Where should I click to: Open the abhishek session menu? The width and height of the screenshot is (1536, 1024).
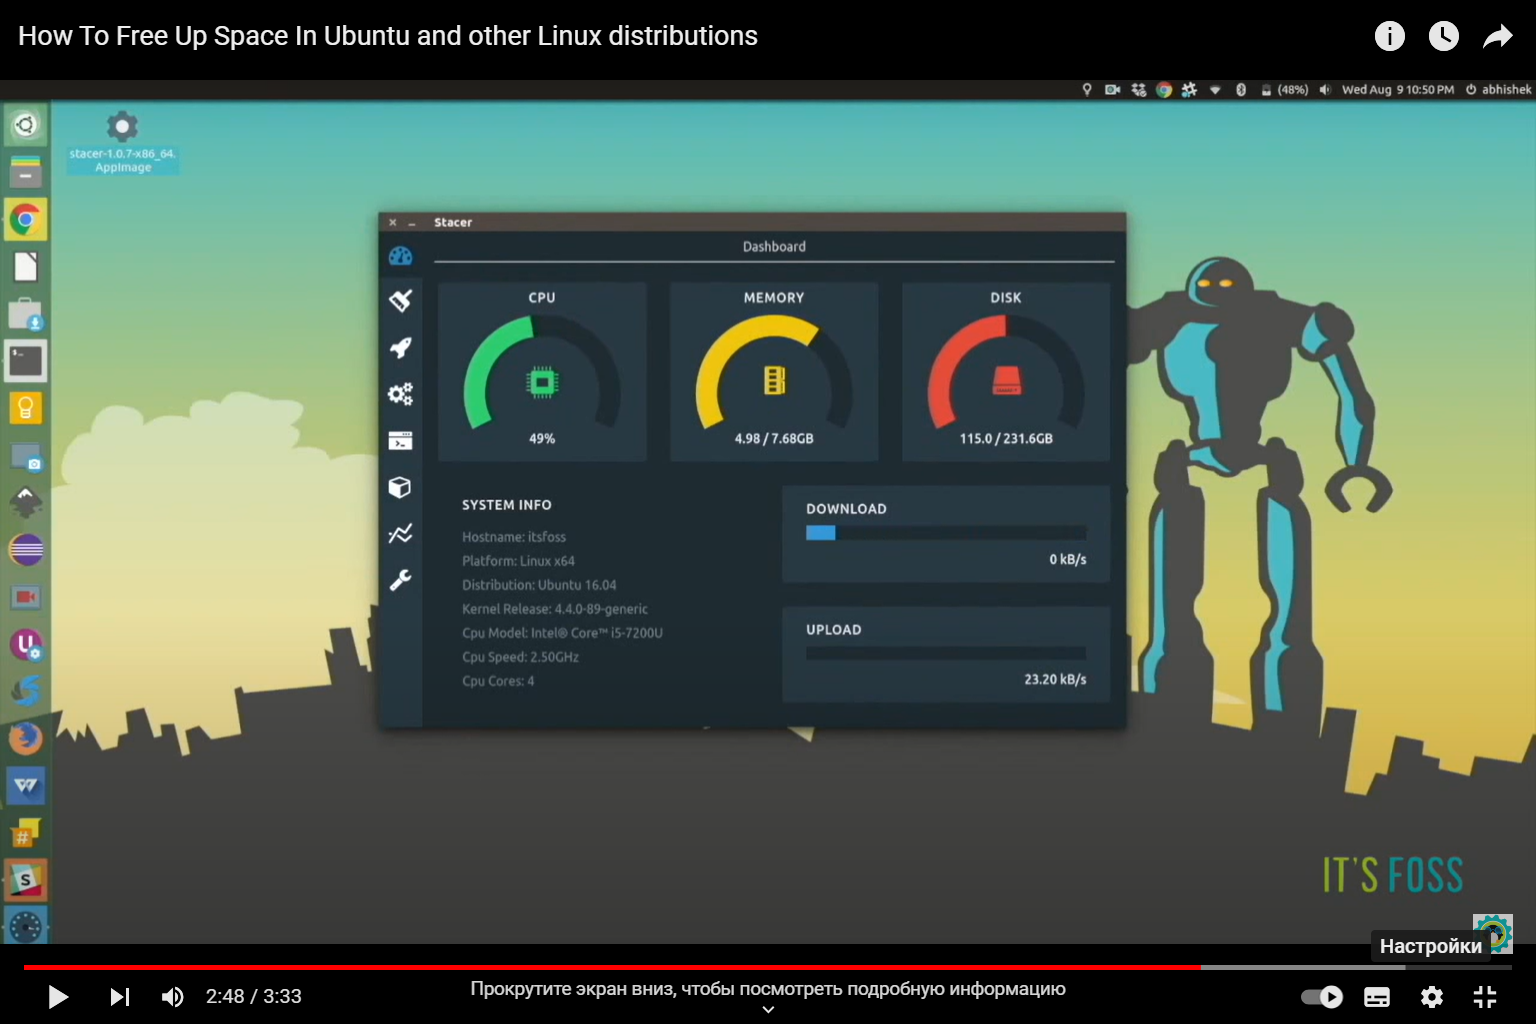1498,90
